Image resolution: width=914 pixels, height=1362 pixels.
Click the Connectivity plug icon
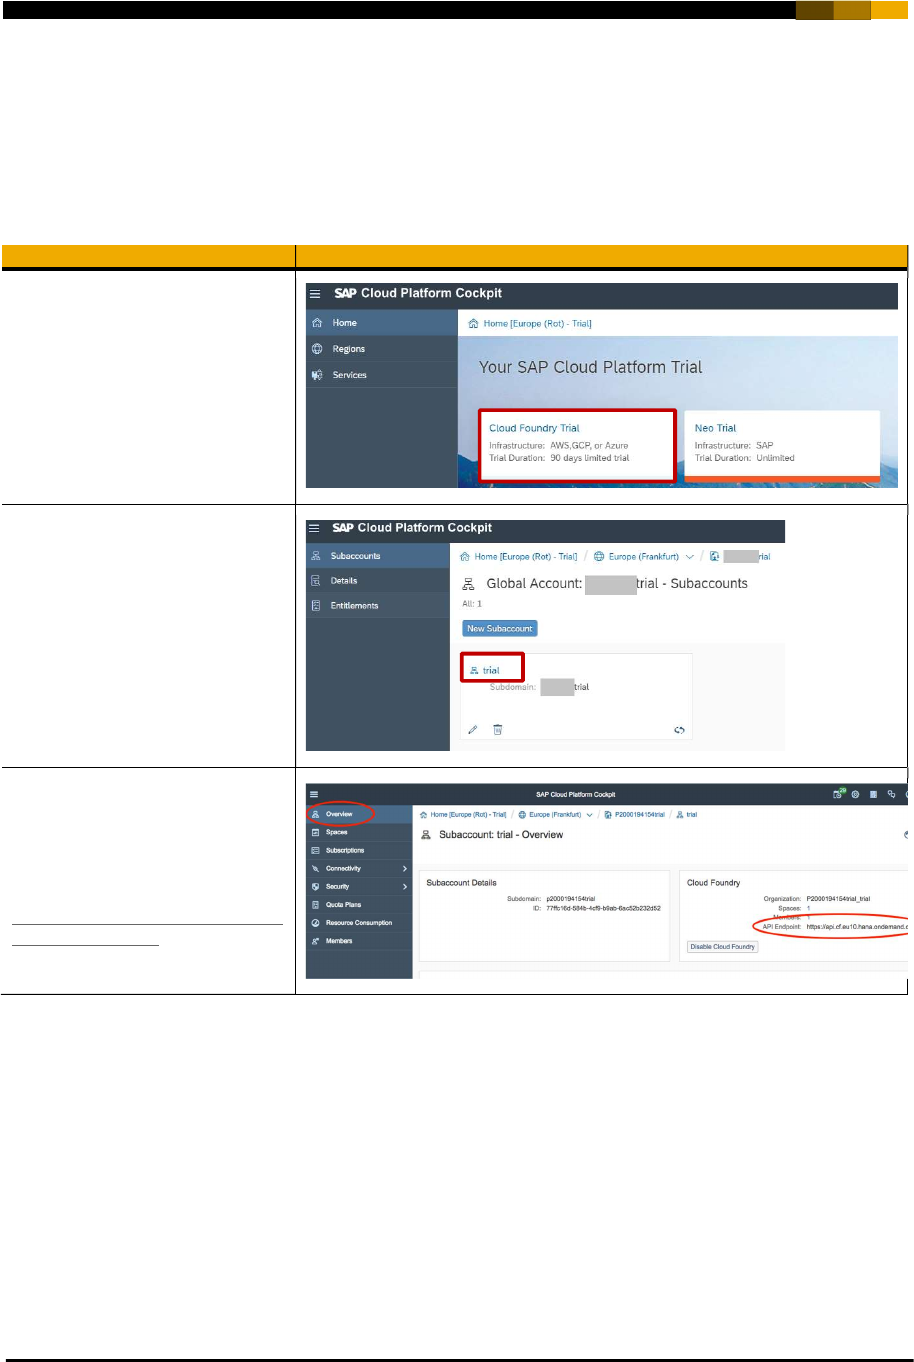click(315, 869)
